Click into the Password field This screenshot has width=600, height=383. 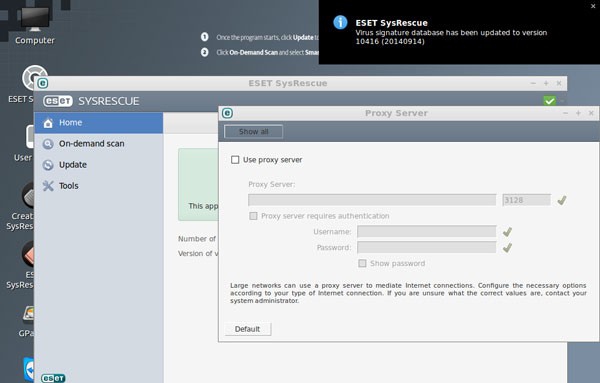(427, 247)
